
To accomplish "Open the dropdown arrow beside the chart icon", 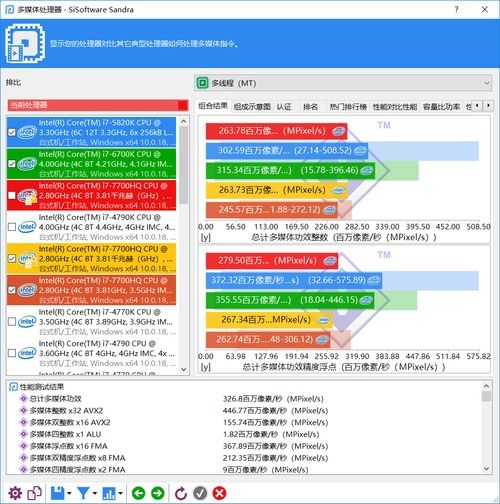I will (120, 493).
